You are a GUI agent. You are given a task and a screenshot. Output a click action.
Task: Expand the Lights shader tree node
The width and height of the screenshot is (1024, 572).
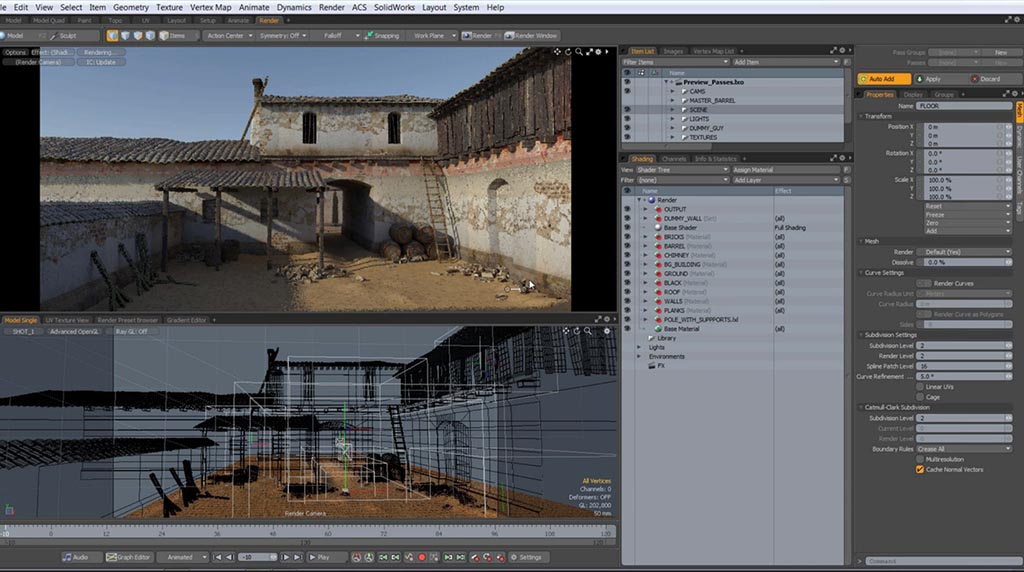point(639,347)
